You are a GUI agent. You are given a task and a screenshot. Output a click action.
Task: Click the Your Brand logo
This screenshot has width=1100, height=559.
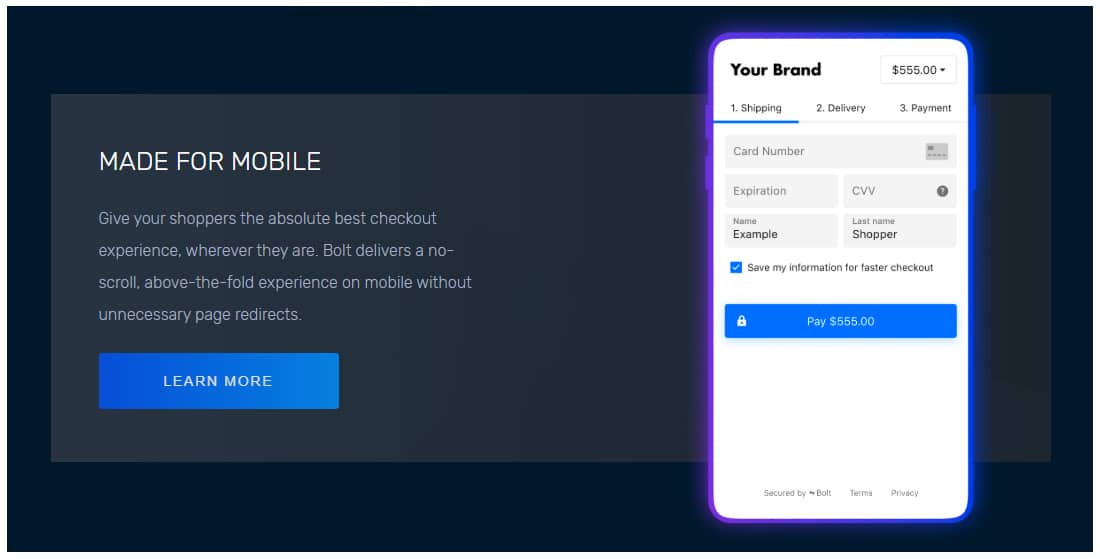click(x=775, y=69)
